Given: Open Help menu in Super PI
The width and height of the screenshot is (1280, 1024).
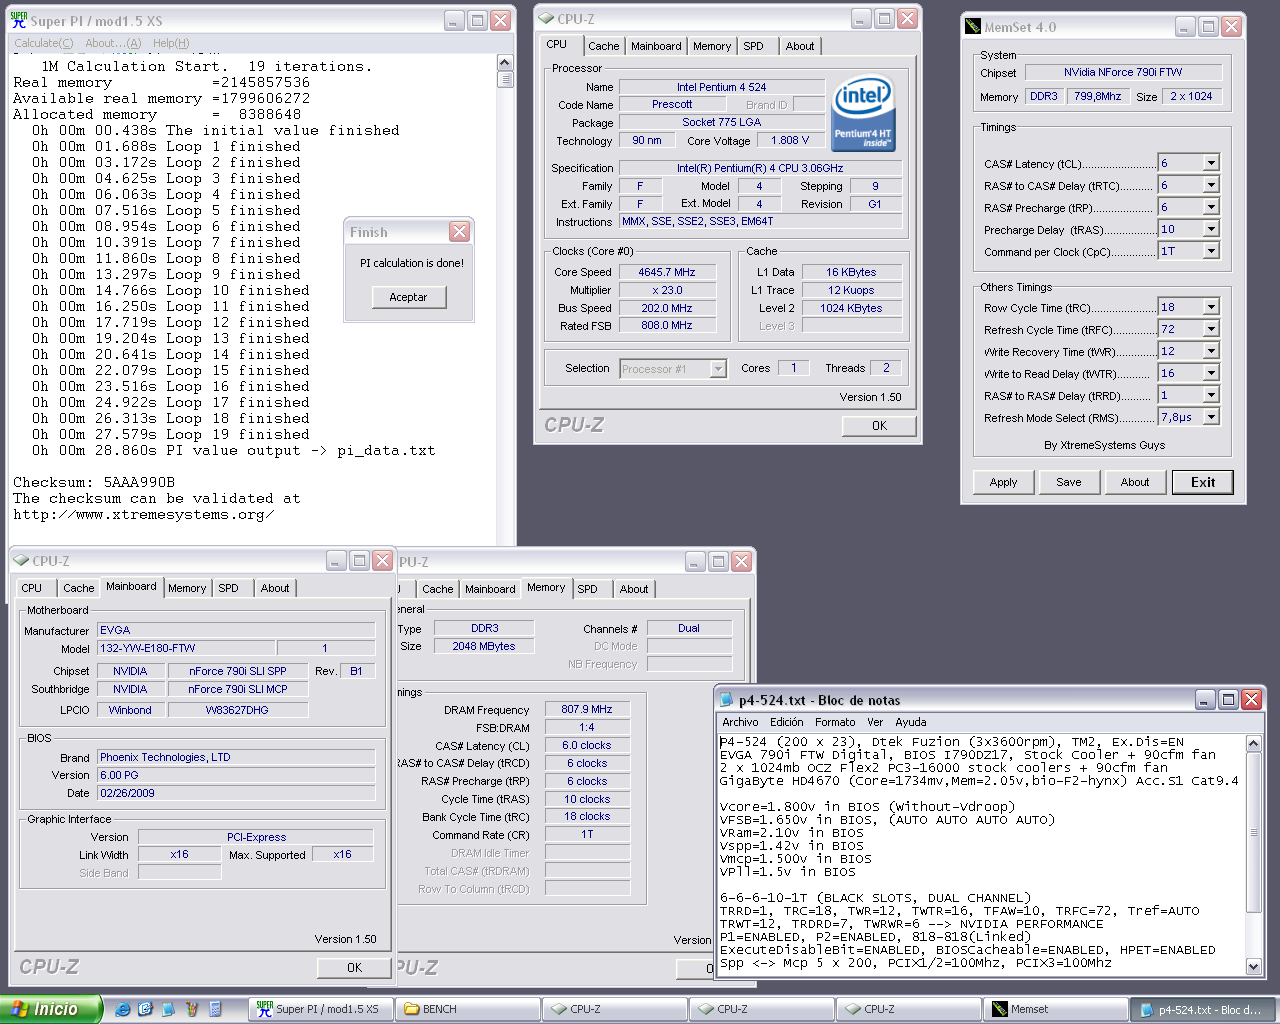Looking at the screenshot, I should pyautogui.click(x=171, y=43).
